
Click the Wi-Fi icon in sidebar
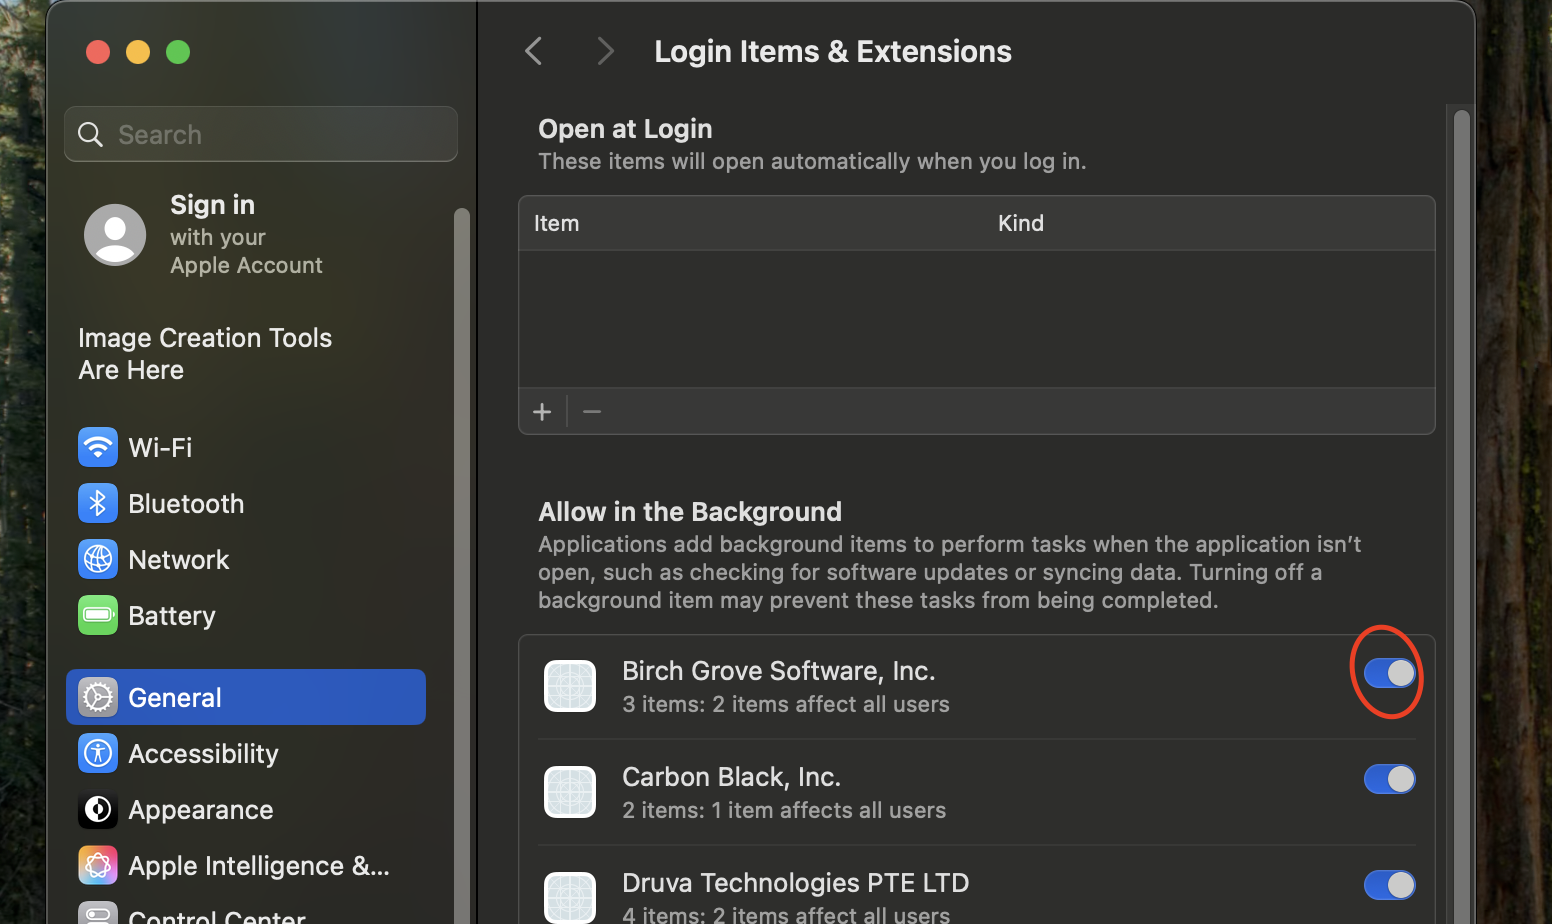pos(98,447)
